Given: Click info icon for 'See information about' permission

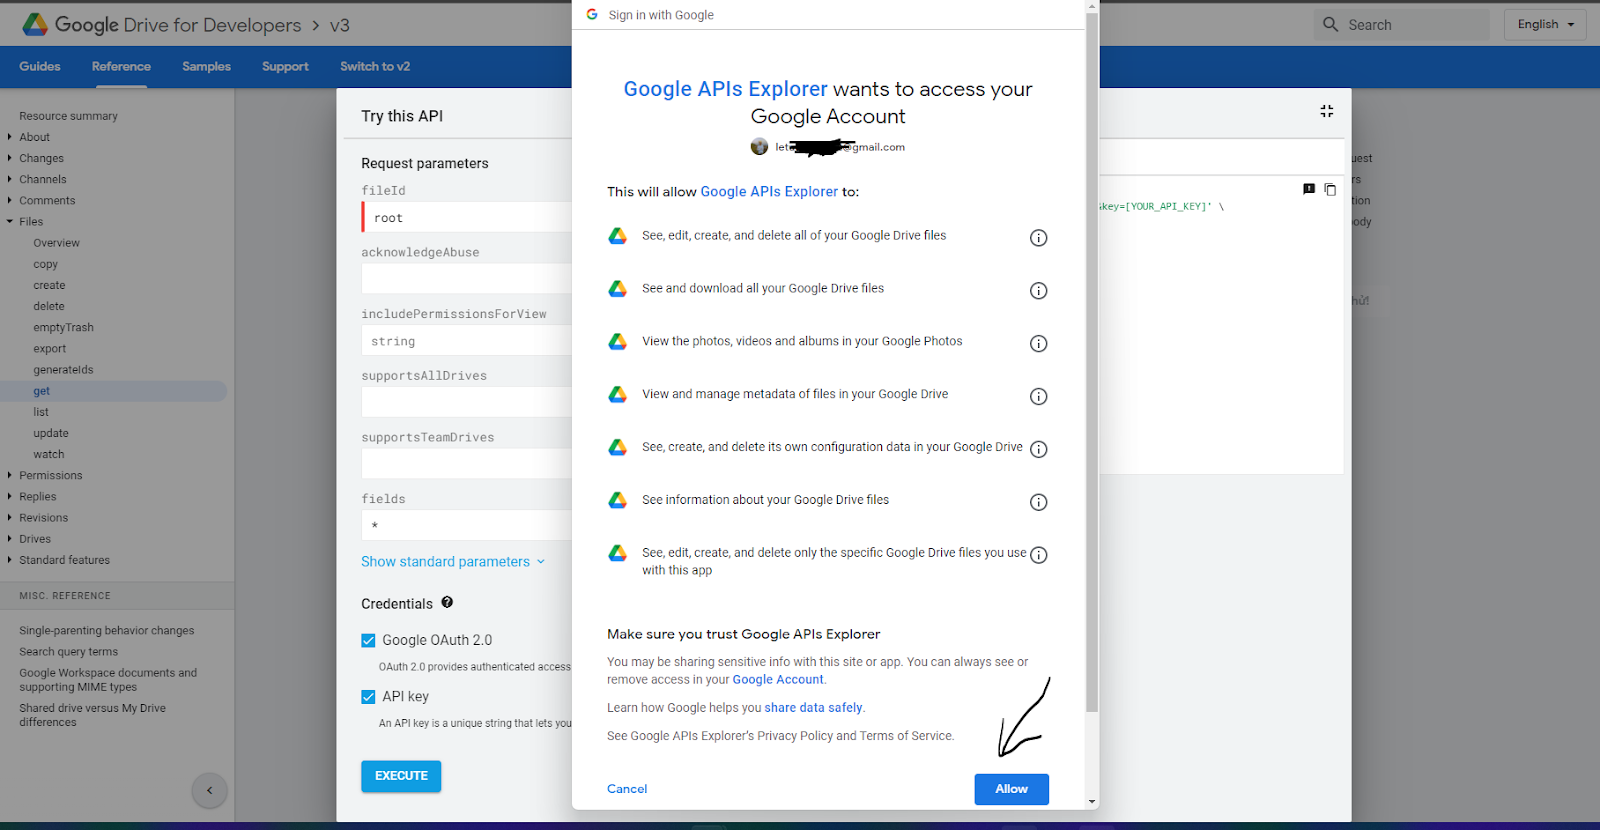Looking at the screenshot, I should 1039,503.
